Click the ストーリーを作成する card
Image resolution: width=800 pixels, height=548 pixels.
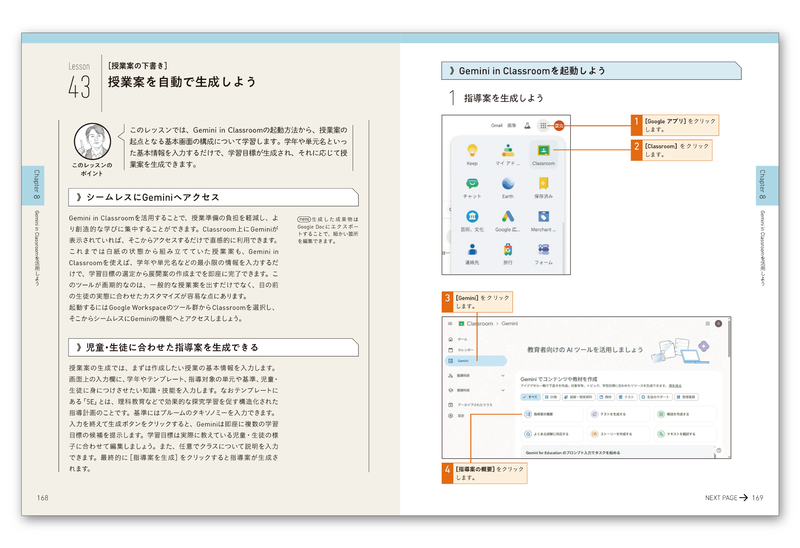tap(618, 434)
